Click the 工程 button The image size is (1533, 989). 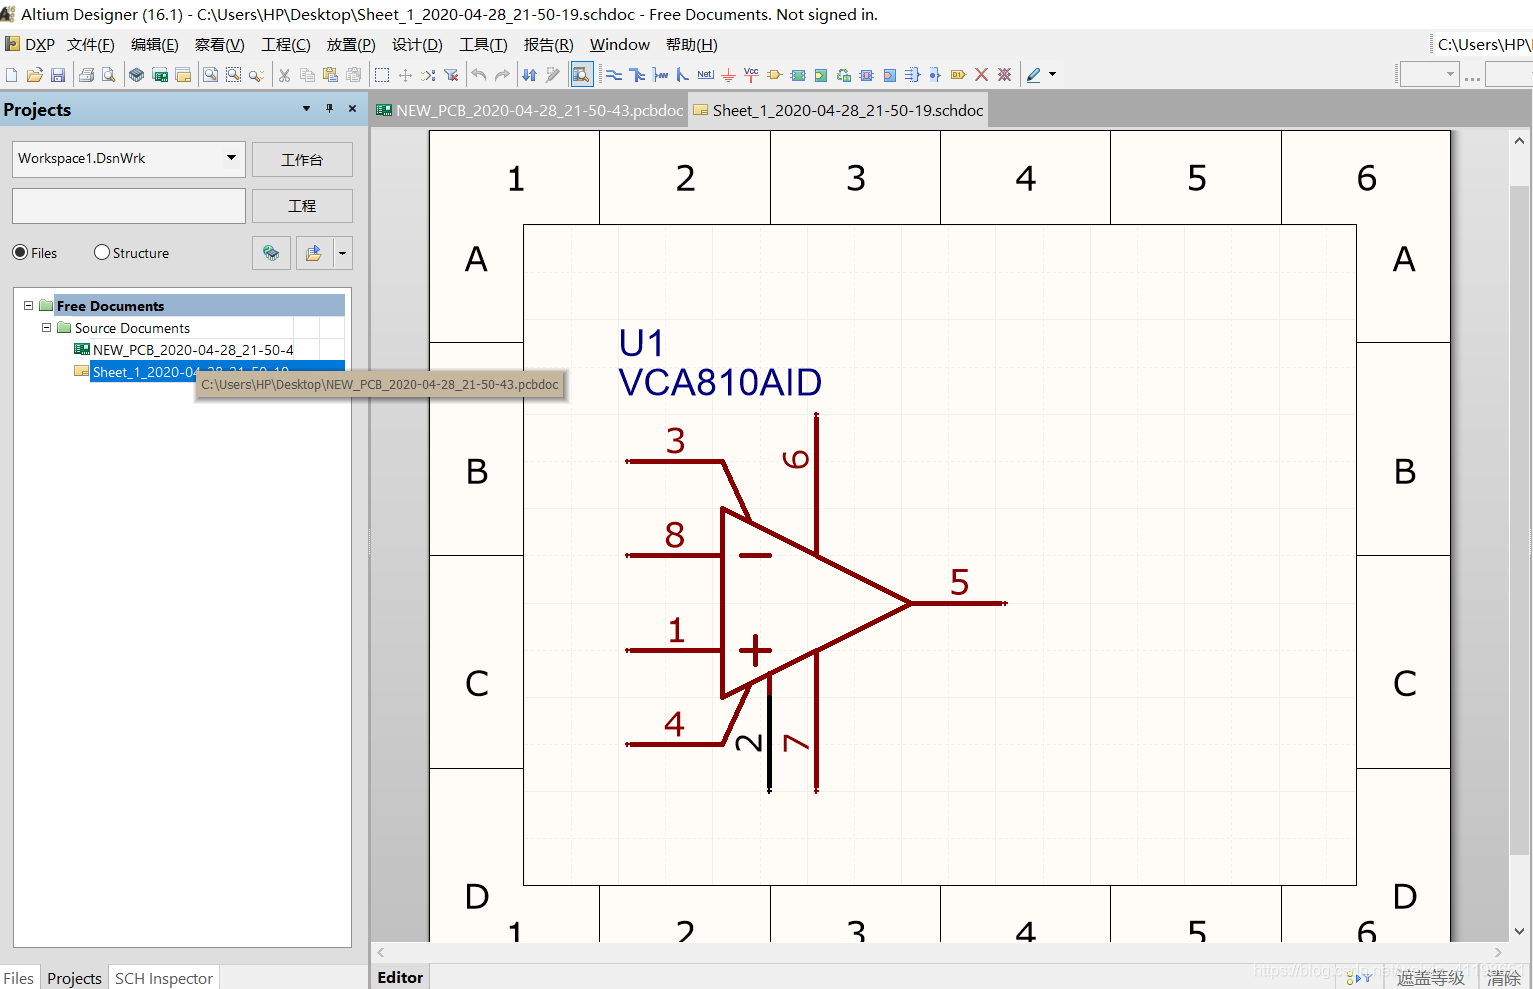point(302,206)
